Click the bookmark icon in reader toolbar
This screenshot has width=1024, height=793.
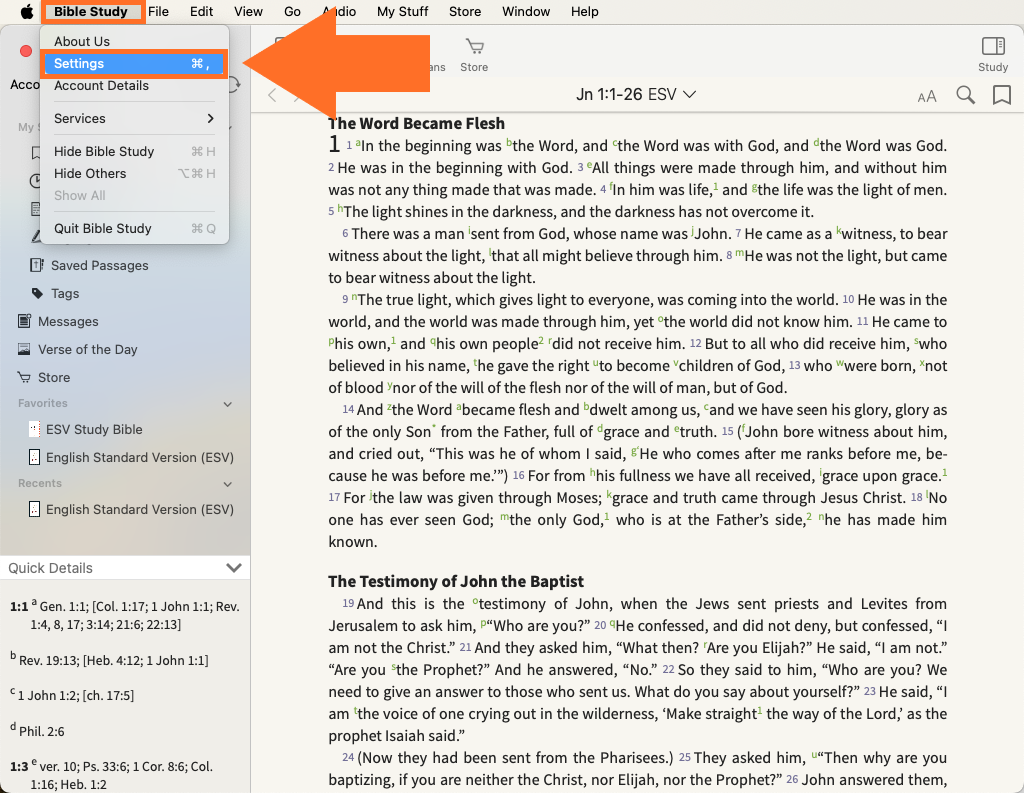(1001, 95)
